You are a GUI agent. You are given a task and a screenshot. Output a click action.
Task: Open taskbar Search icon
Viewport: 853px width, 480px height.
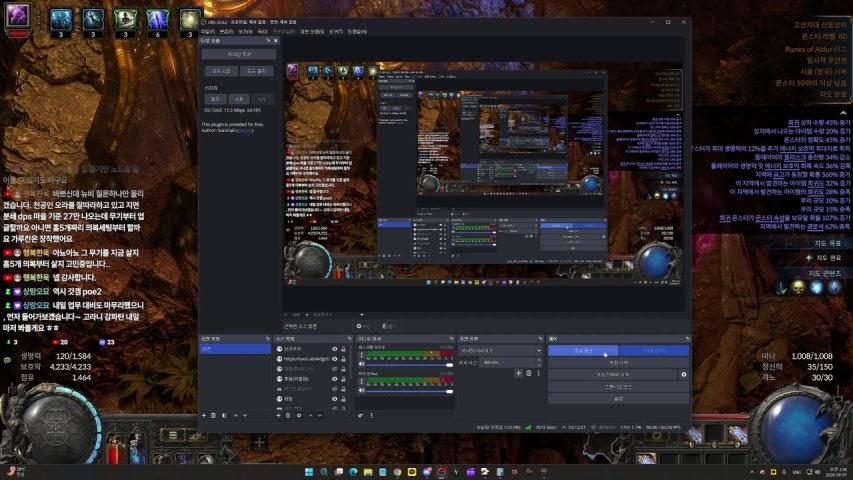pos(324,471)
